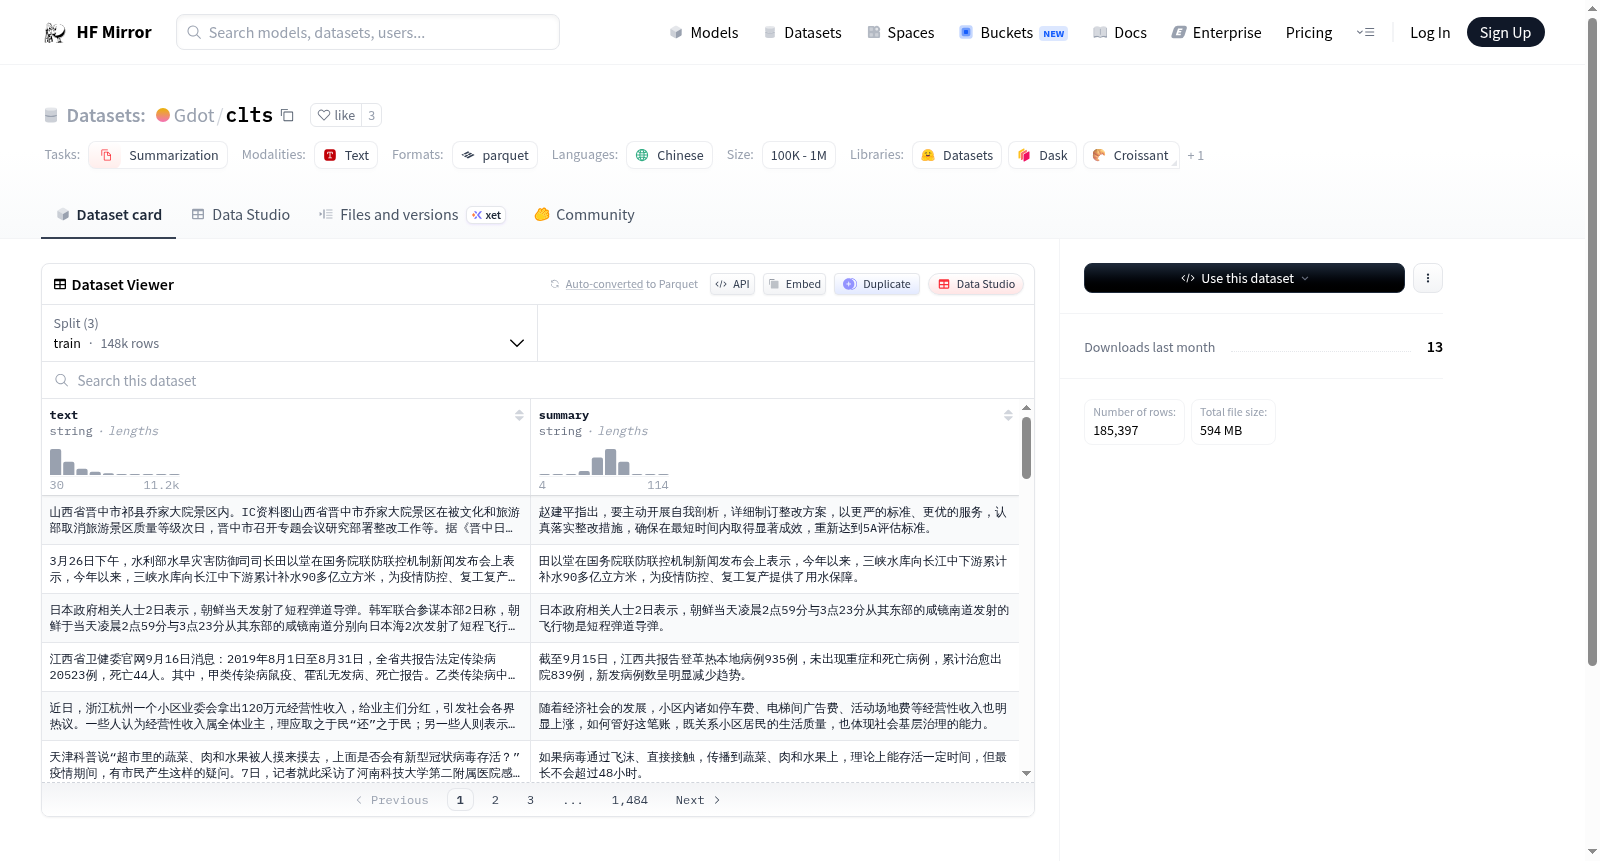Click the Log In link

click(x=1430, y=33)
